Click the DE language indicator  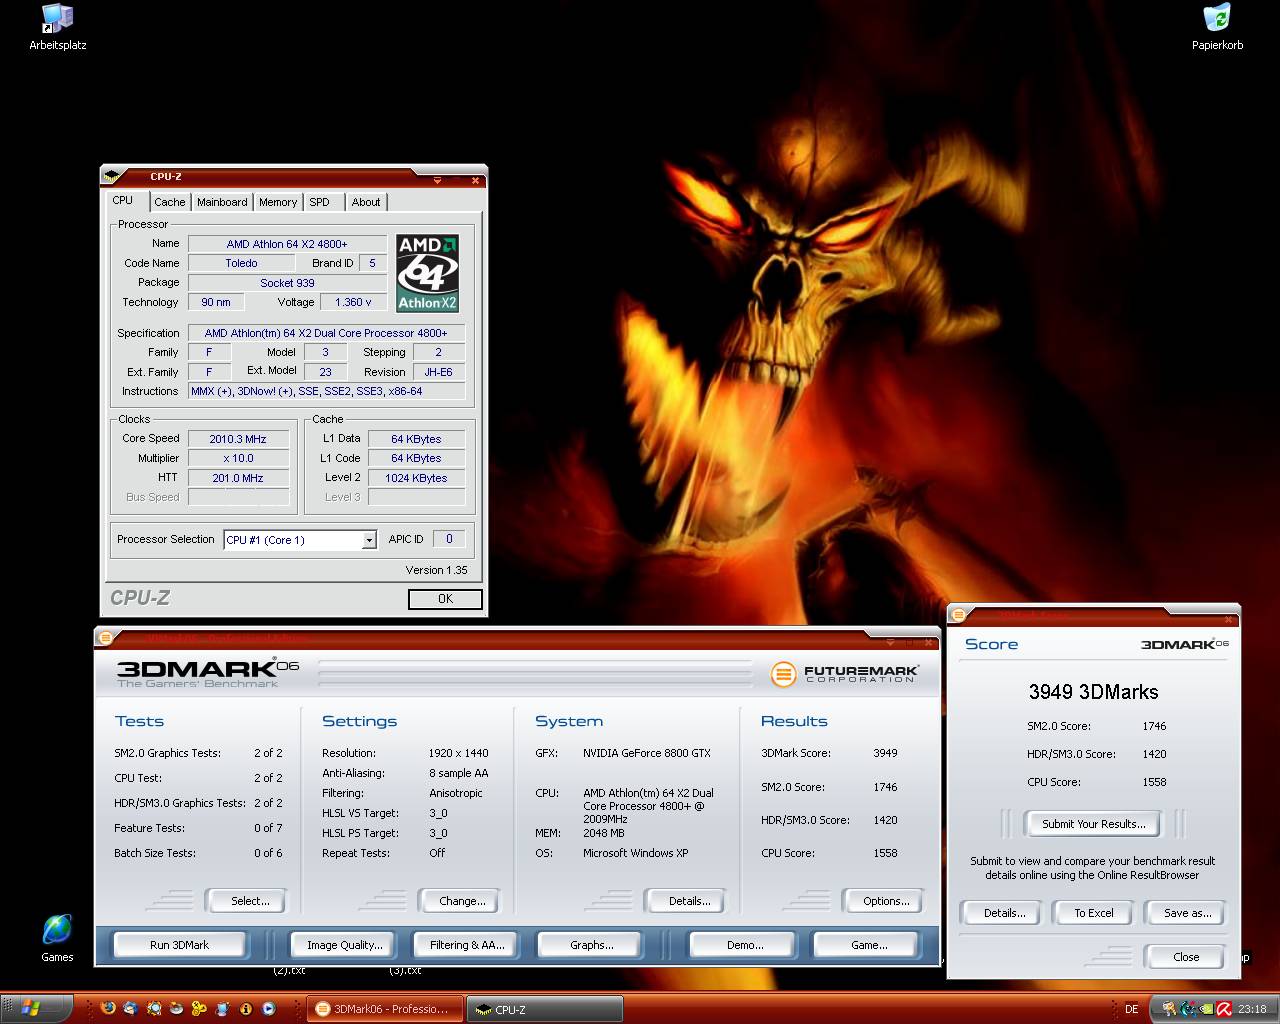pos(1131,1009)
